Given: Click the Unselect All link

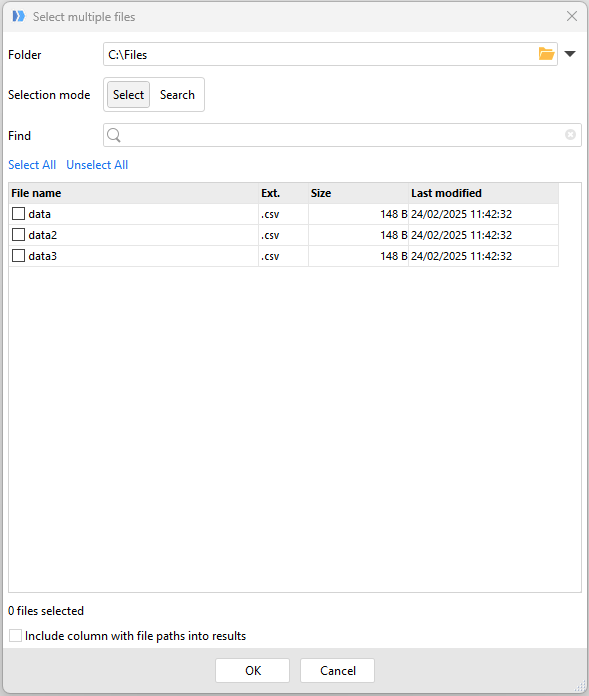Looking at the screenshot, I should pos(97,165).
